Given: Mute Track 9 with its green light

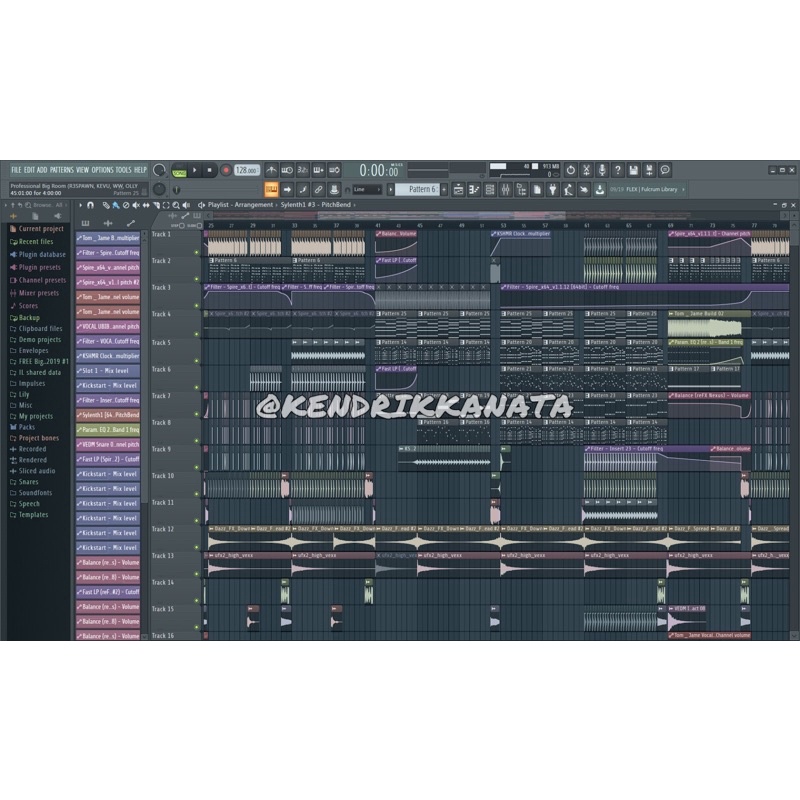Looking at the screenshot, I should 196,467.
